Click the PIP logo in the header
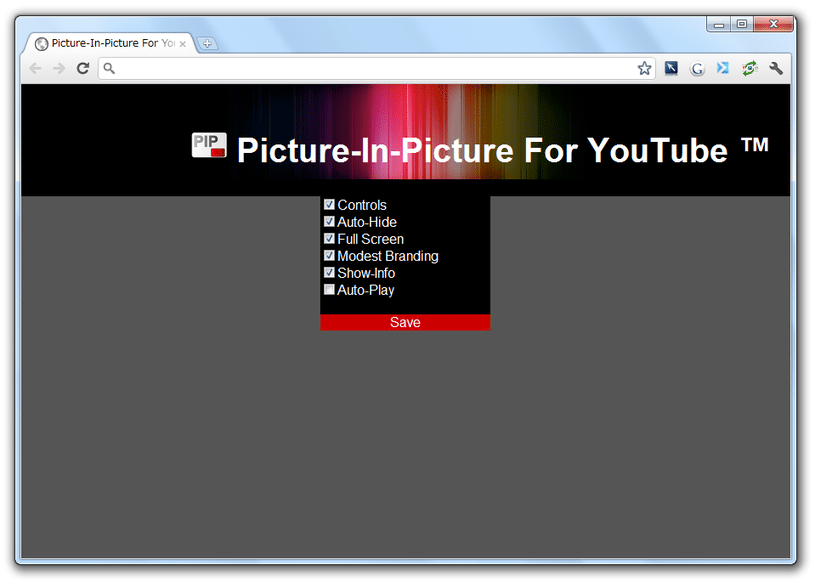The image size is (815, 582). pyautogui.click(x=209, y=145)
